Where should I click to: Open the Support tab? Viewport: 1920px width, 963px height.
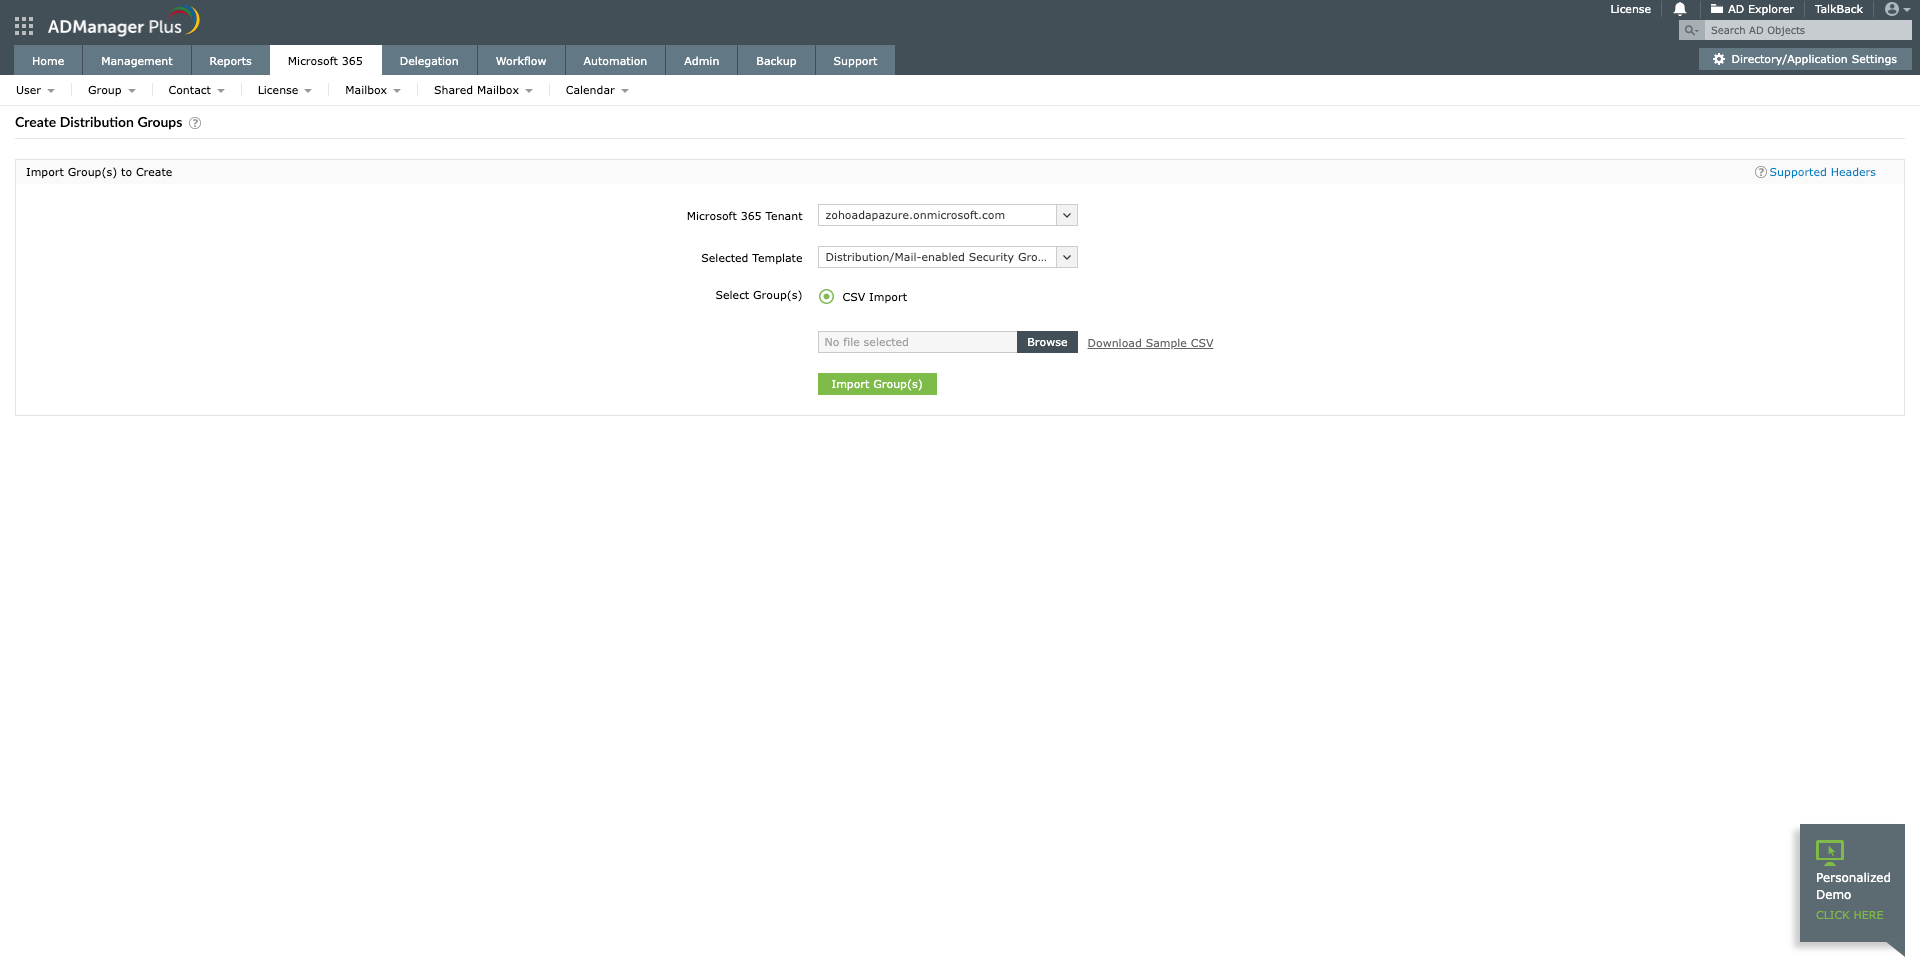click(855, 61)
